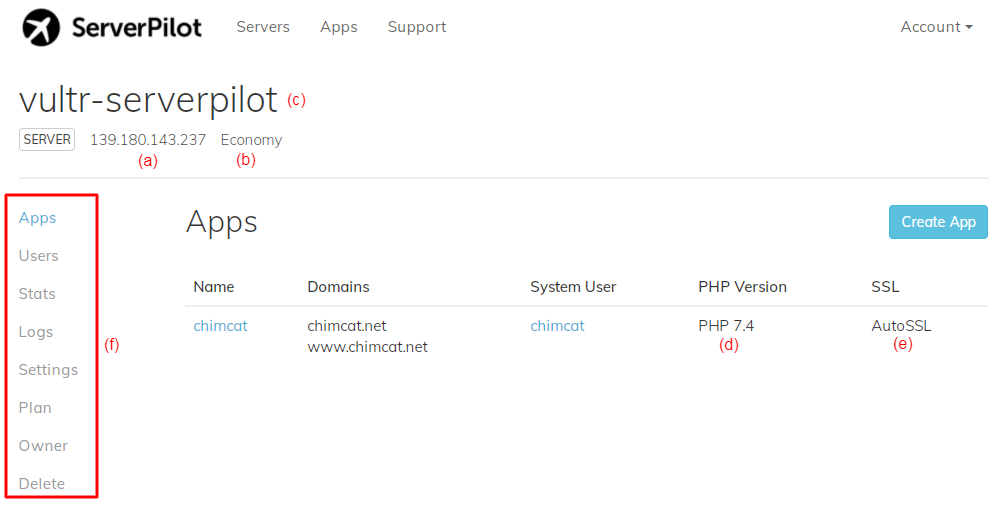The image size is (1003, 505).
Task: Open the Servers navigation menu
Action: [263, 27]
